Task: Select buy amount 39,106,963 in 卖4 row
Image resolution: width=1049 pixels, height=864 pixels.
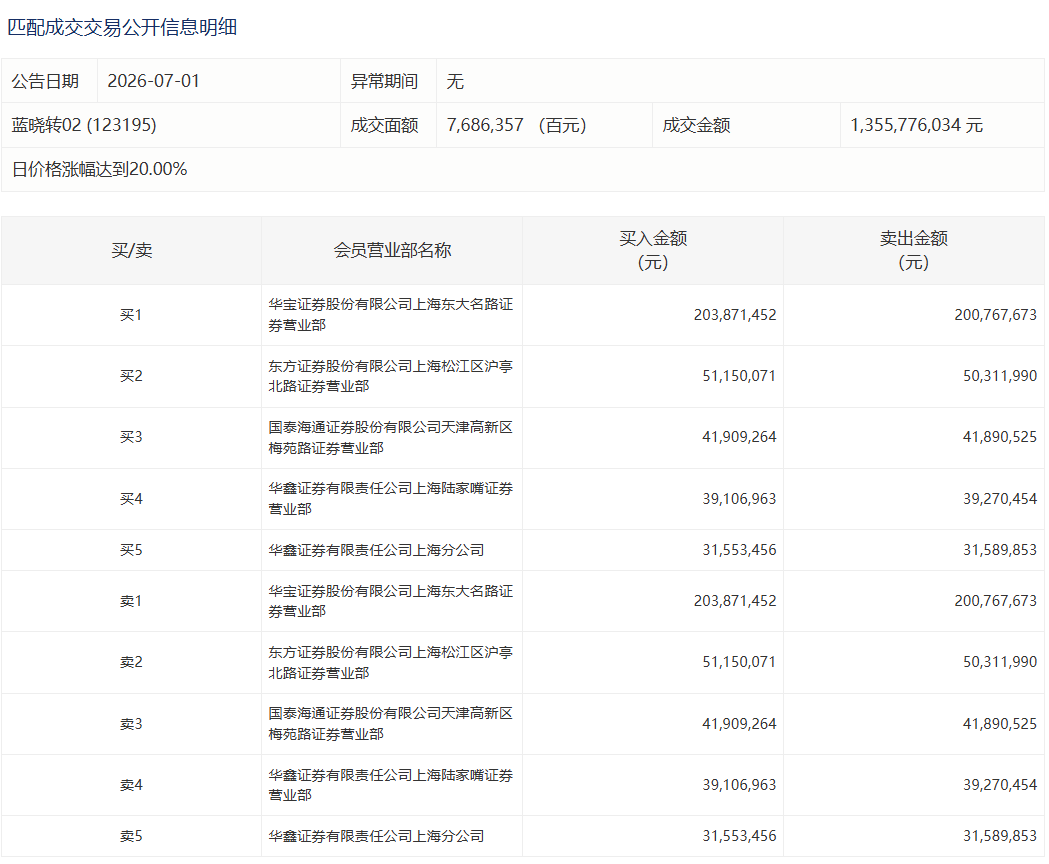Action: (x=739, y=784)
